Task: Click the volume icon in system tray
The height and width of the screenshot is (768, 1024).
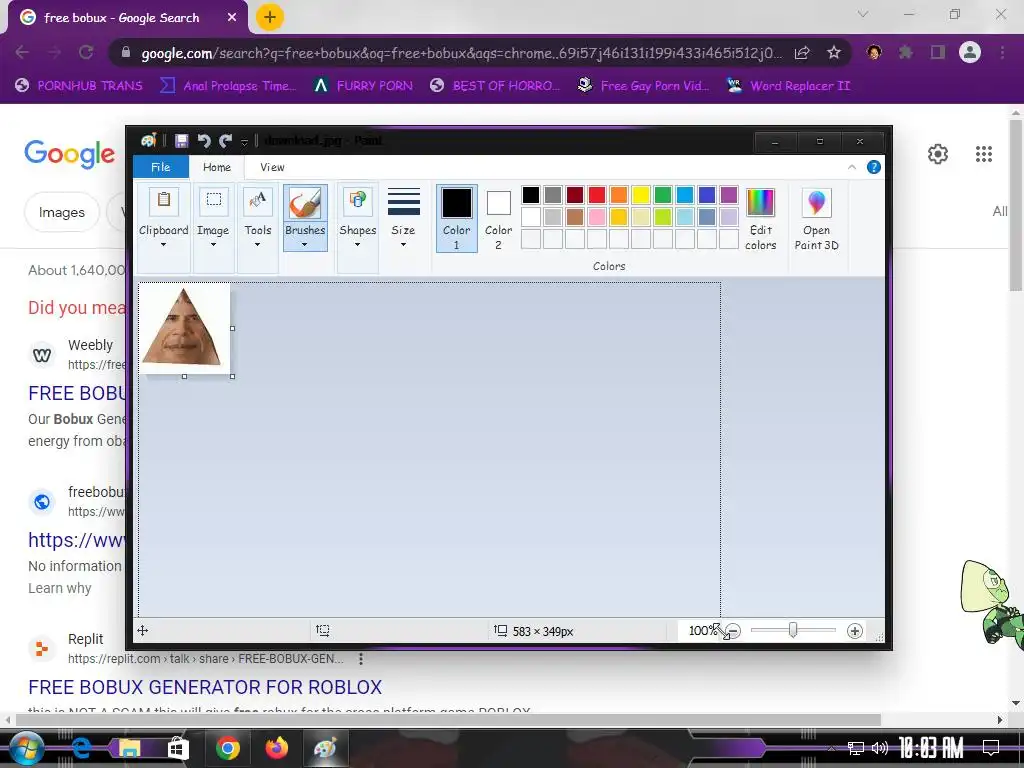Action: tap(880, 748)
